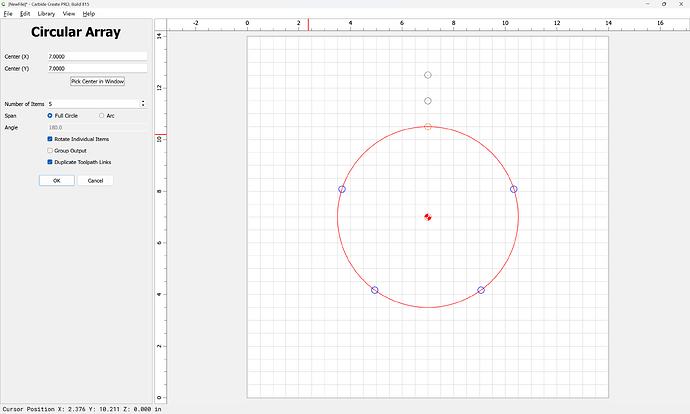The image size is (690, 414).
Task: Cancel the circular array dialog
Action: pyautogui.click(x=95, y=180)
